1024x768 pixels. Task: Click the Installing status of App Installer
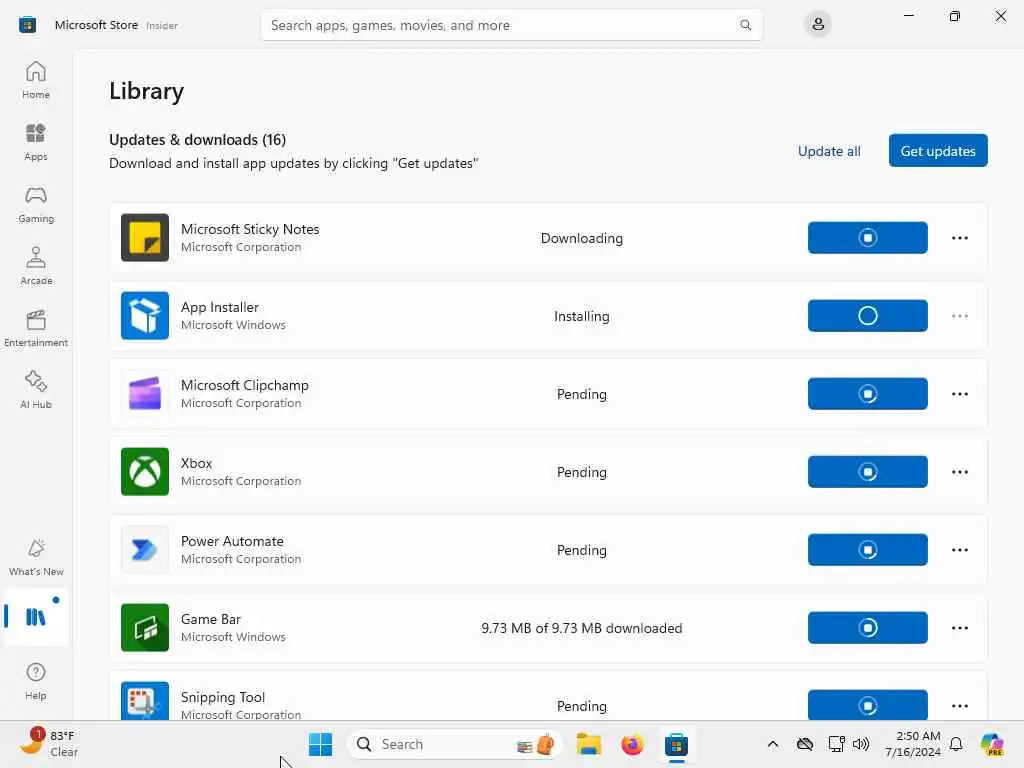pos(582,316)
